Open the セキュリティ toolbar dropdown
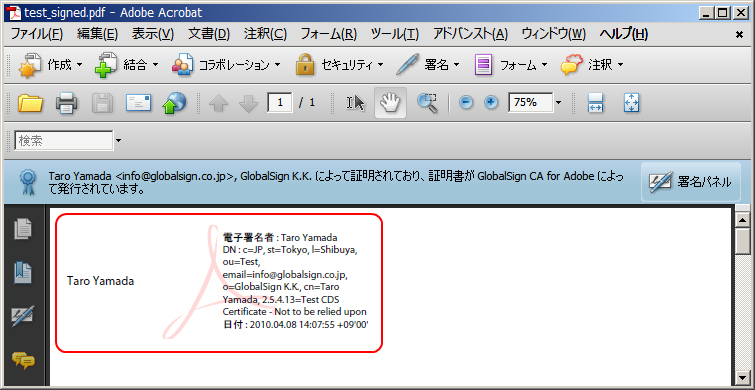The image size is (755, 390). click(339, 65)
